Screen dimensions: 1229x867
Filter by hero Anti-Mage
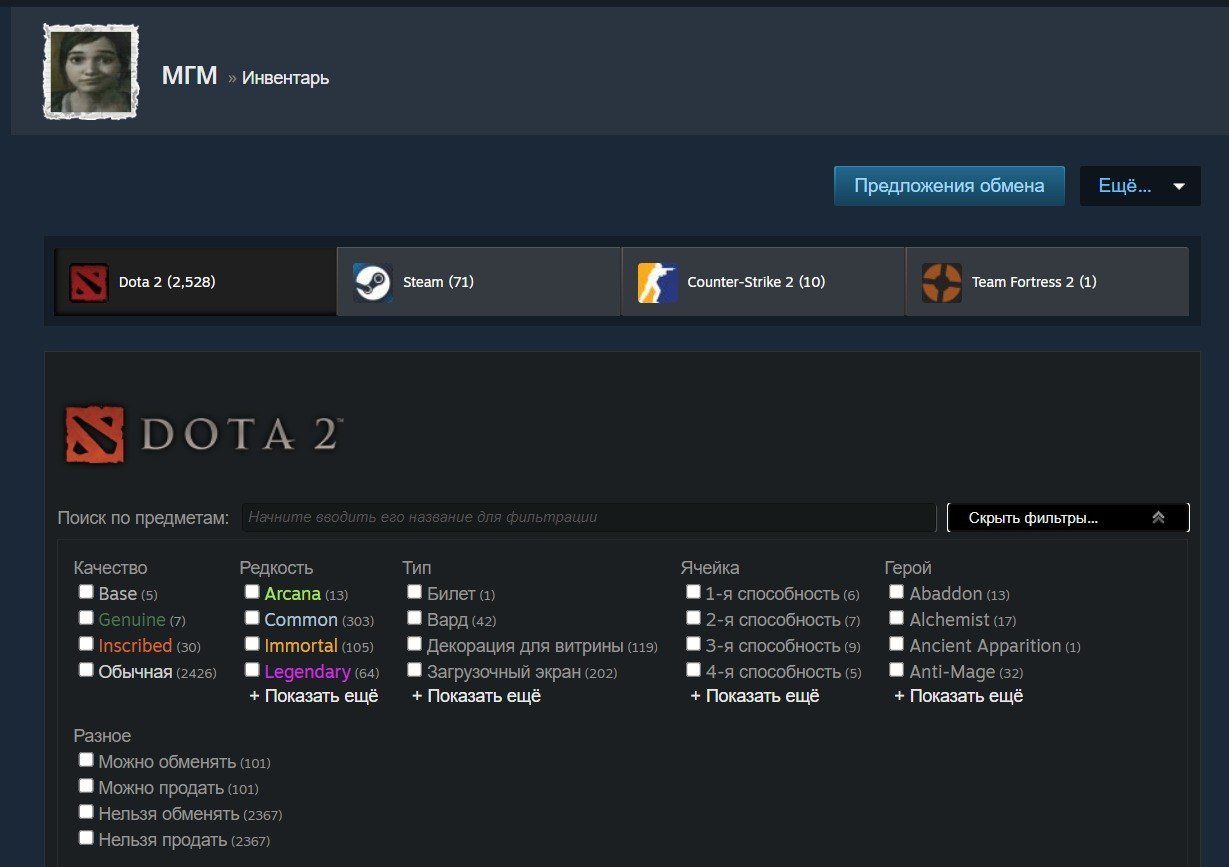(x=897, y=670)
